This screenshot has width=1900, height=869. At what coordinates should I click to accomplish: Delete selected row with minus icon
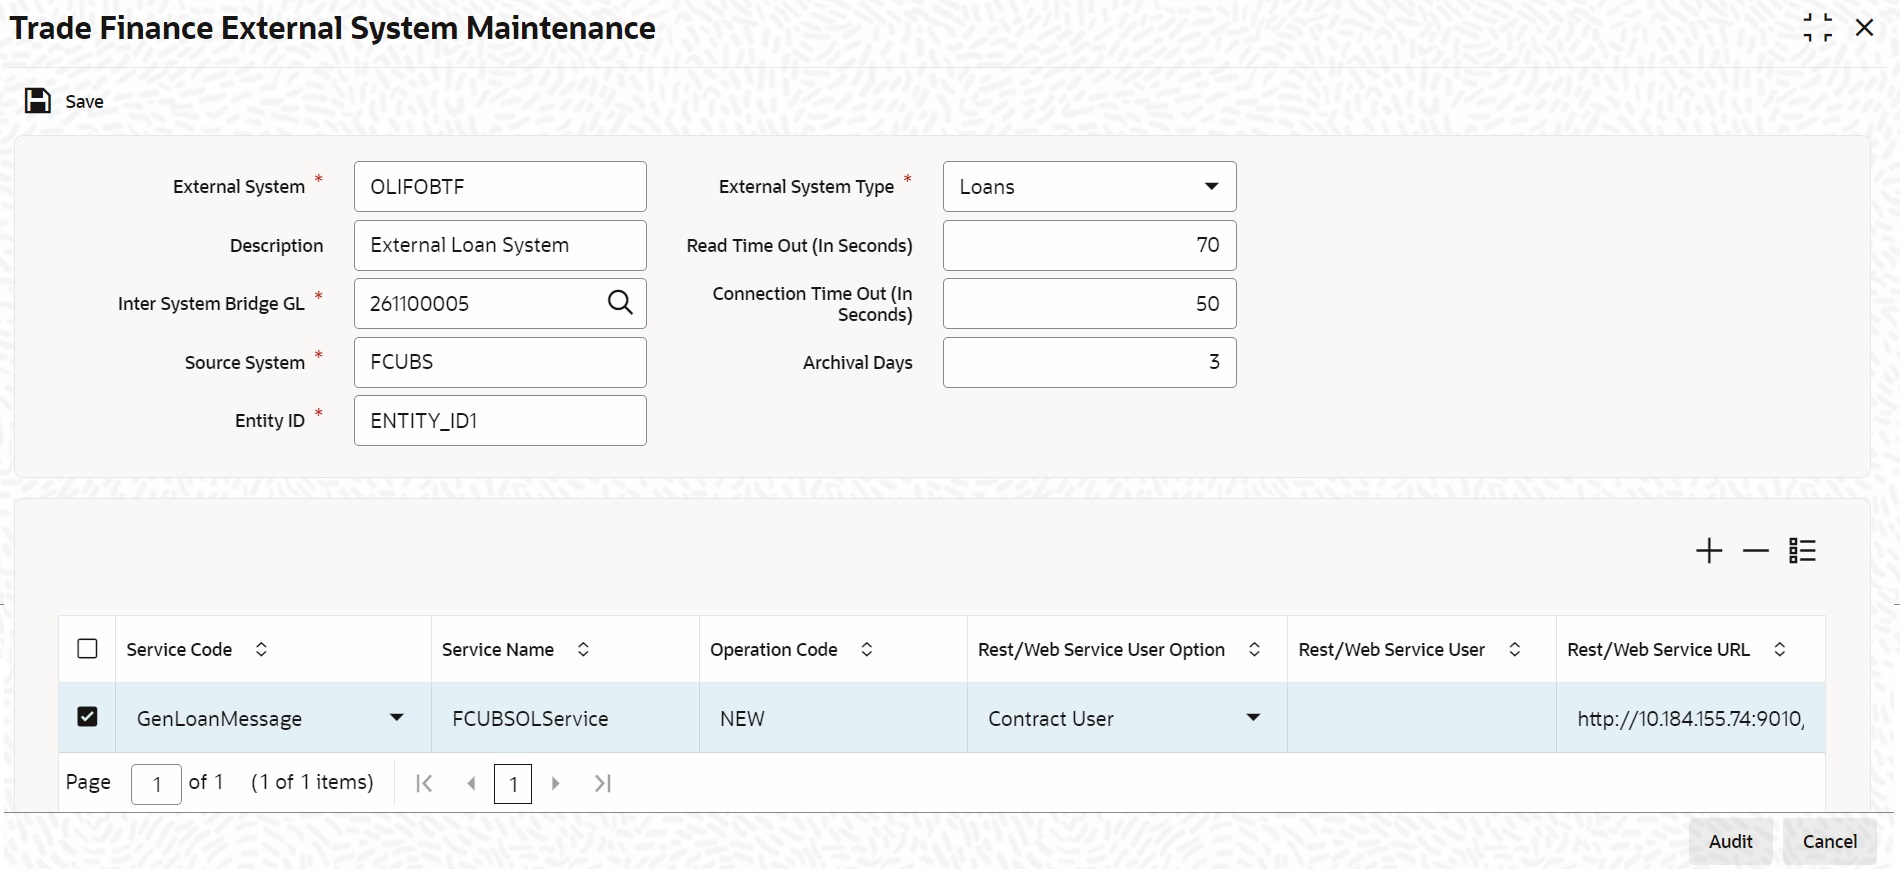pyautogui.click(x=1756, y=551)
